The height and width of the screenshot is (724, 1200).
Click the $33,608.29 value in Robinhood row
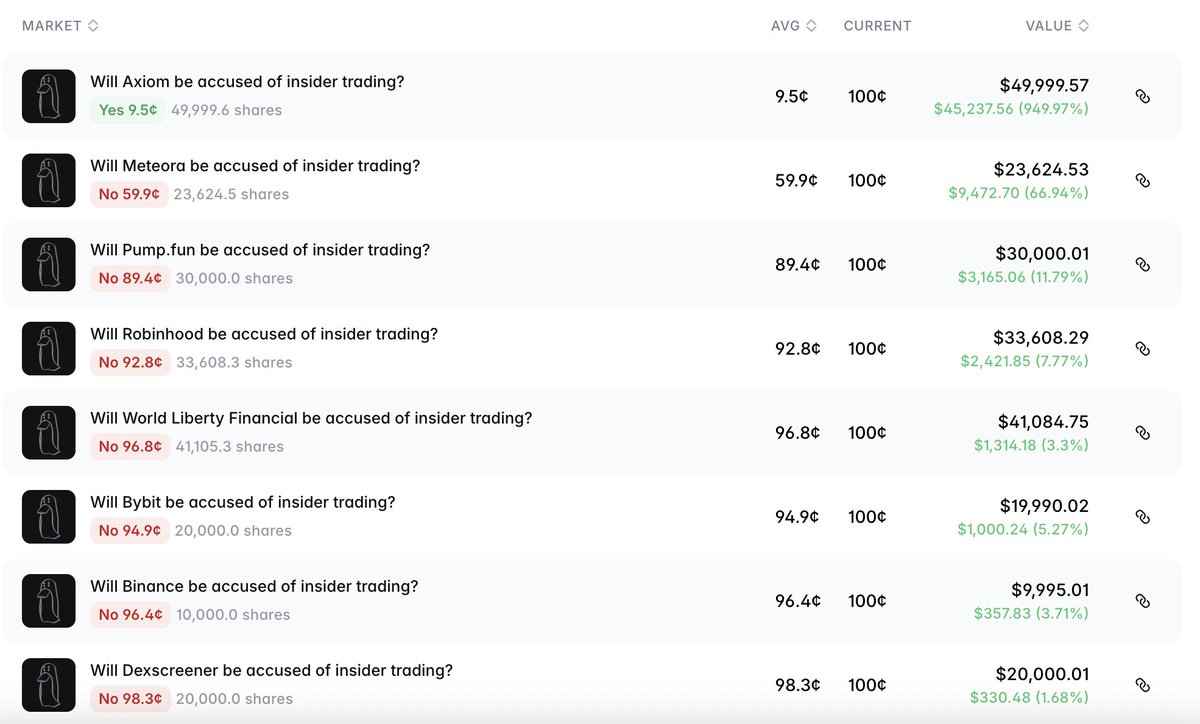[1041, 338]
